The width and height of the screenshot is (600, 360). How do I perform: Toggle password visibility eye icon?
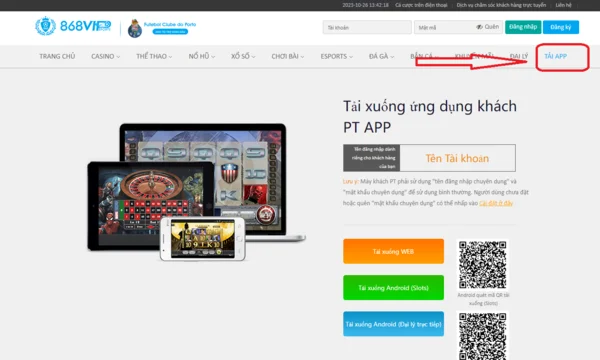tap(479, 27)
